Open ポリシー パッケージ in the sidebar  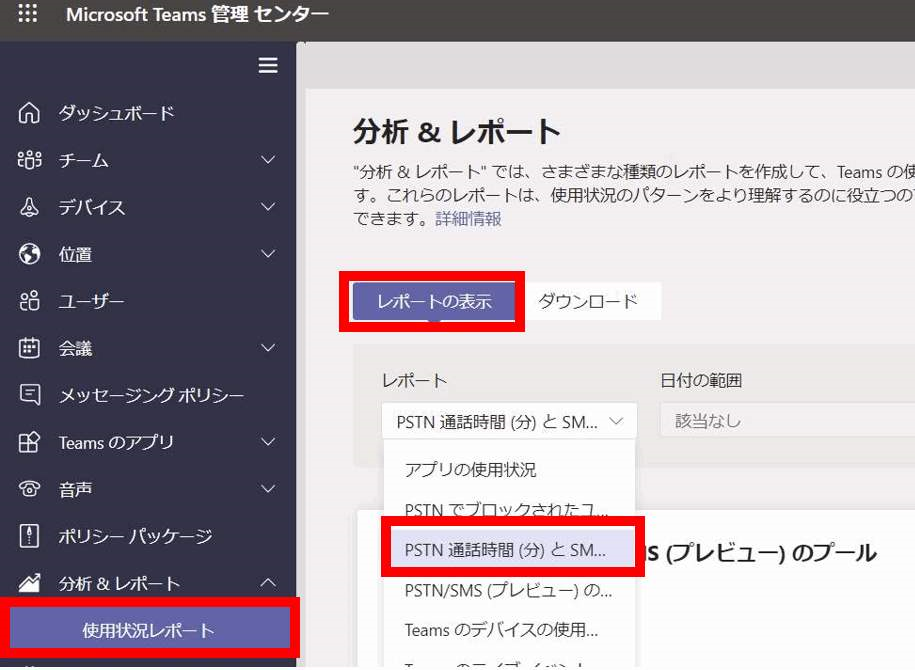click(135, 536)
